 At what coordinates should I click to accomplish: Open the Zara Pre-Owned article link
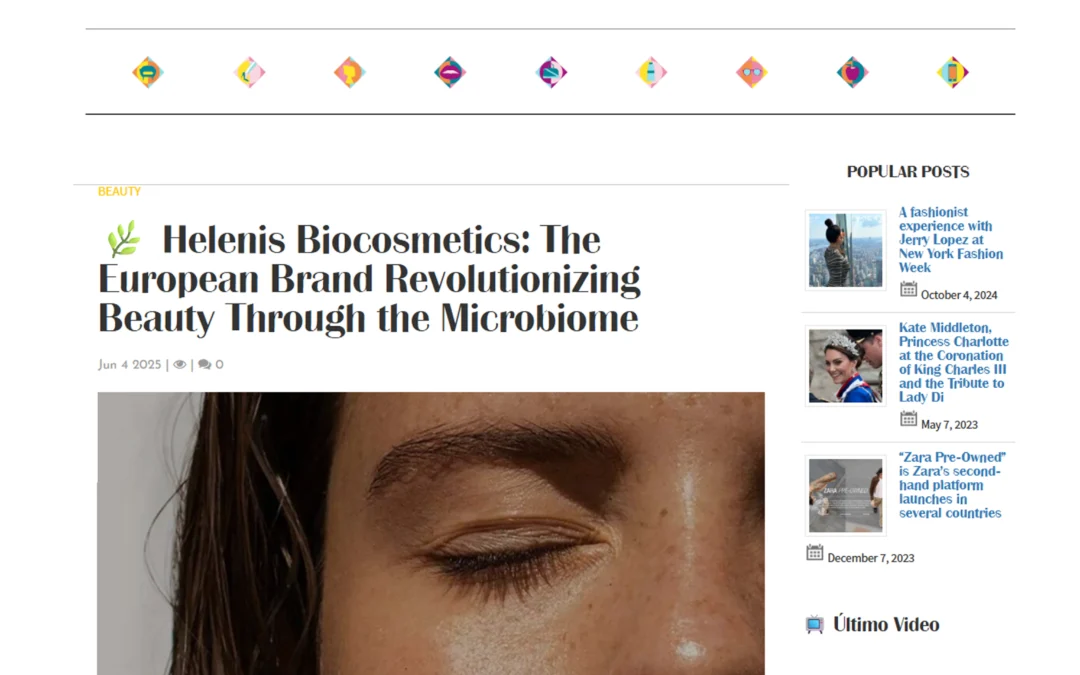pos(950,484)
